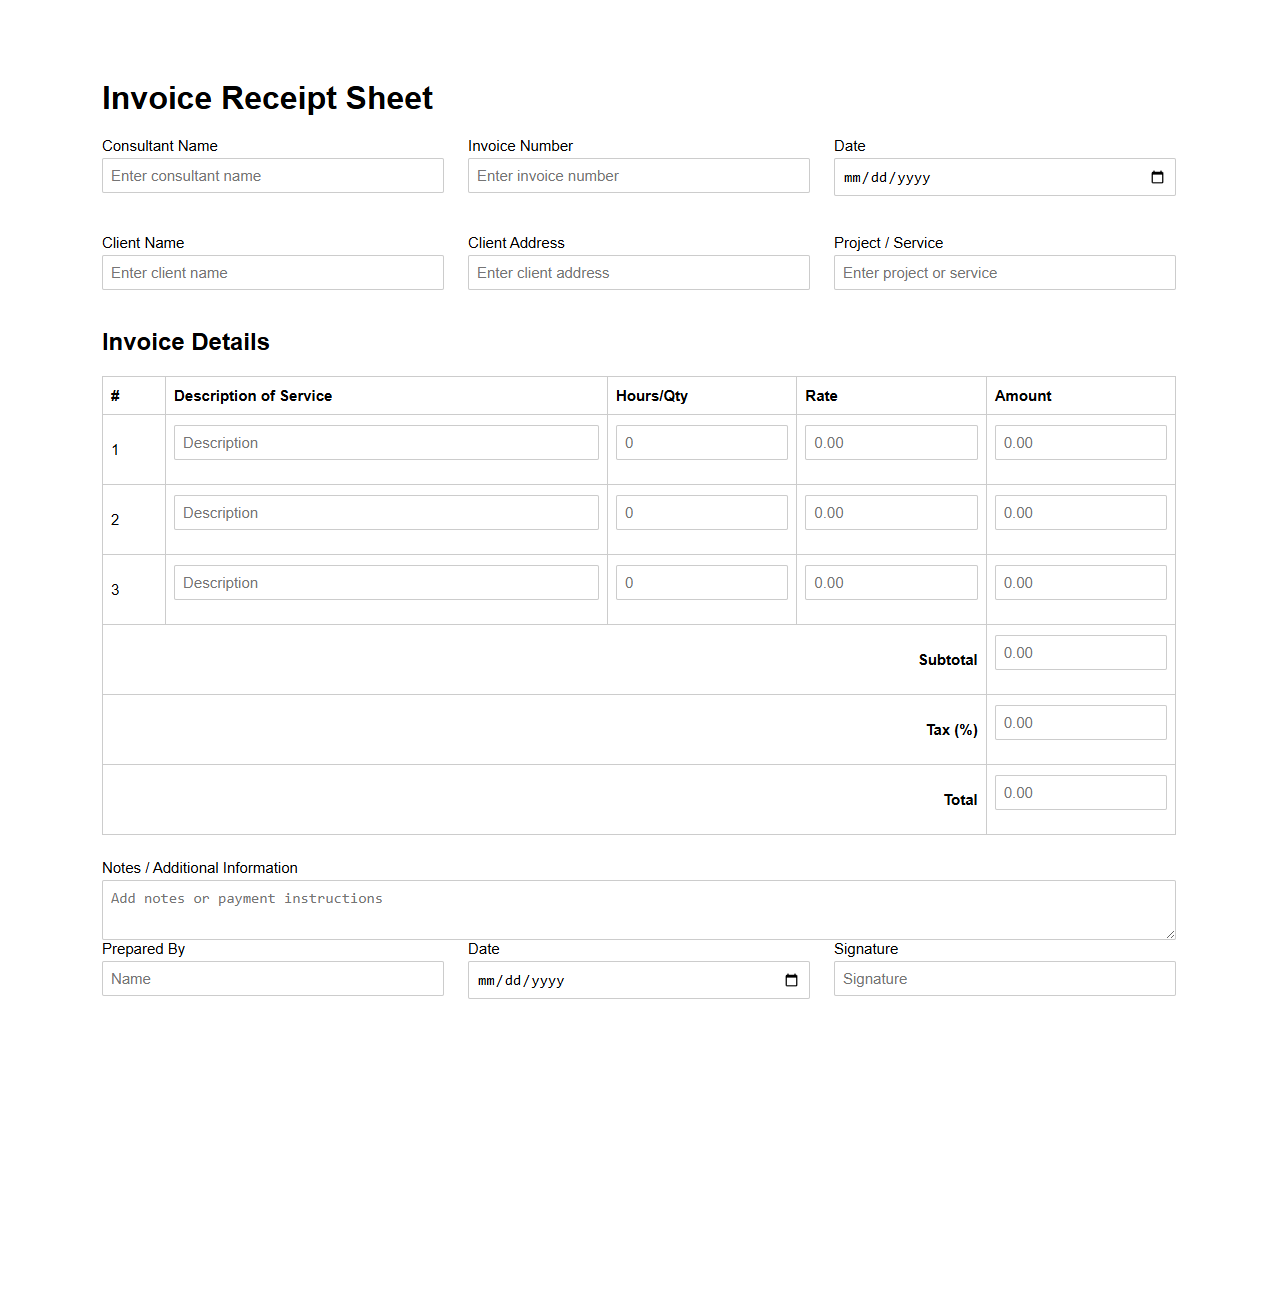The height and width of the screenshot is (1300, 1278).
Task: Click the textarea resize handle corner
Action: point(1170,933)
